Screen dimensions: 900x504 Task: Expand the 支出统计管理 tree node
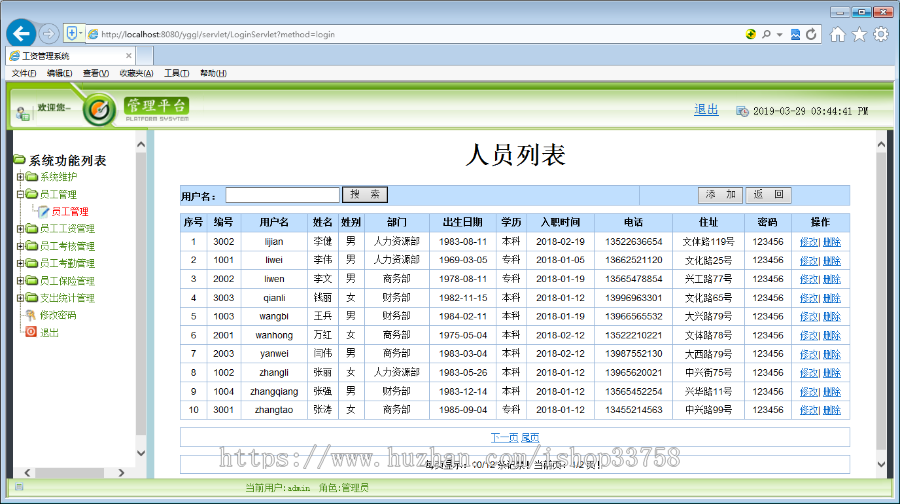click(x=20, y=297)
